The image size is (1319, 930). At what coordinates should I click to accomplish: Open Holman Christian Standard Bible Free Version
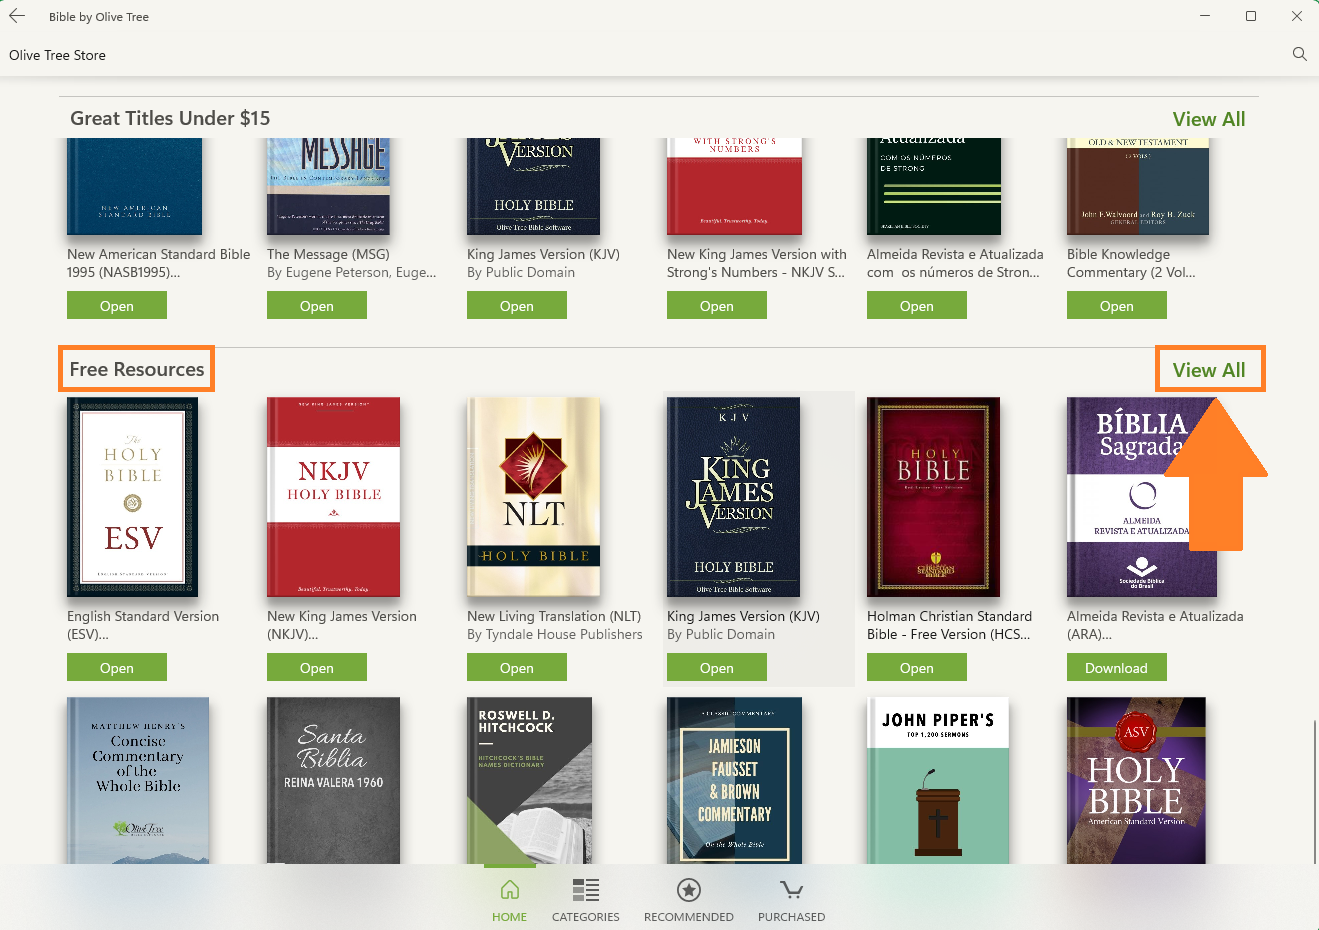click(x=917, y=667)
